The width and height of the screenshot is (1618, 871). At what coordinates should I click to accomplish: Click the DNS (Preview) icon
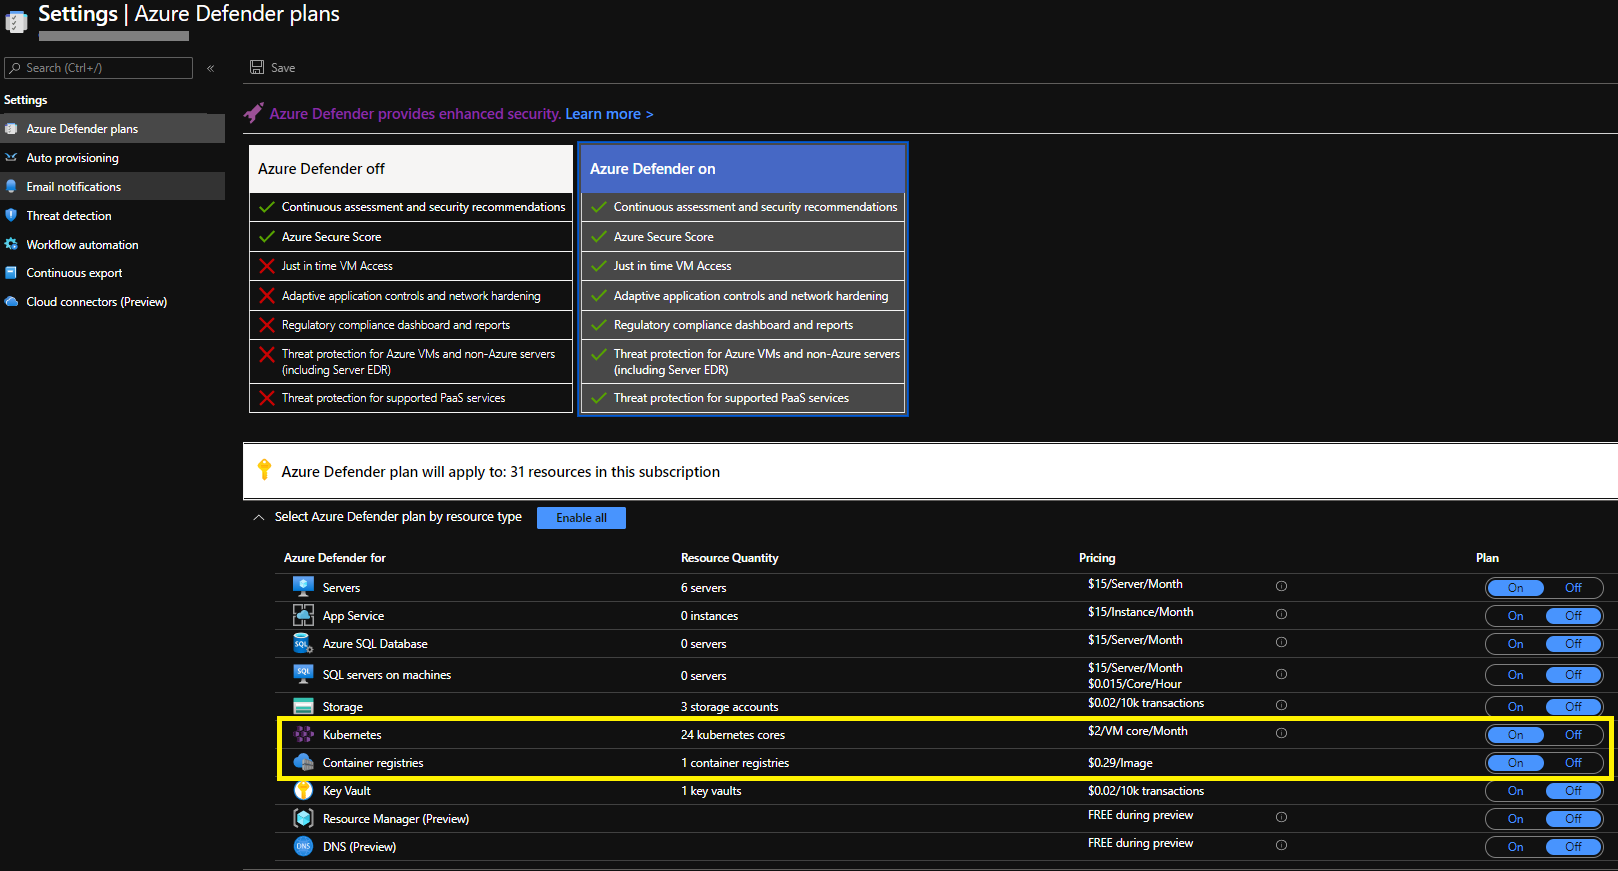[x=303, y=846]
